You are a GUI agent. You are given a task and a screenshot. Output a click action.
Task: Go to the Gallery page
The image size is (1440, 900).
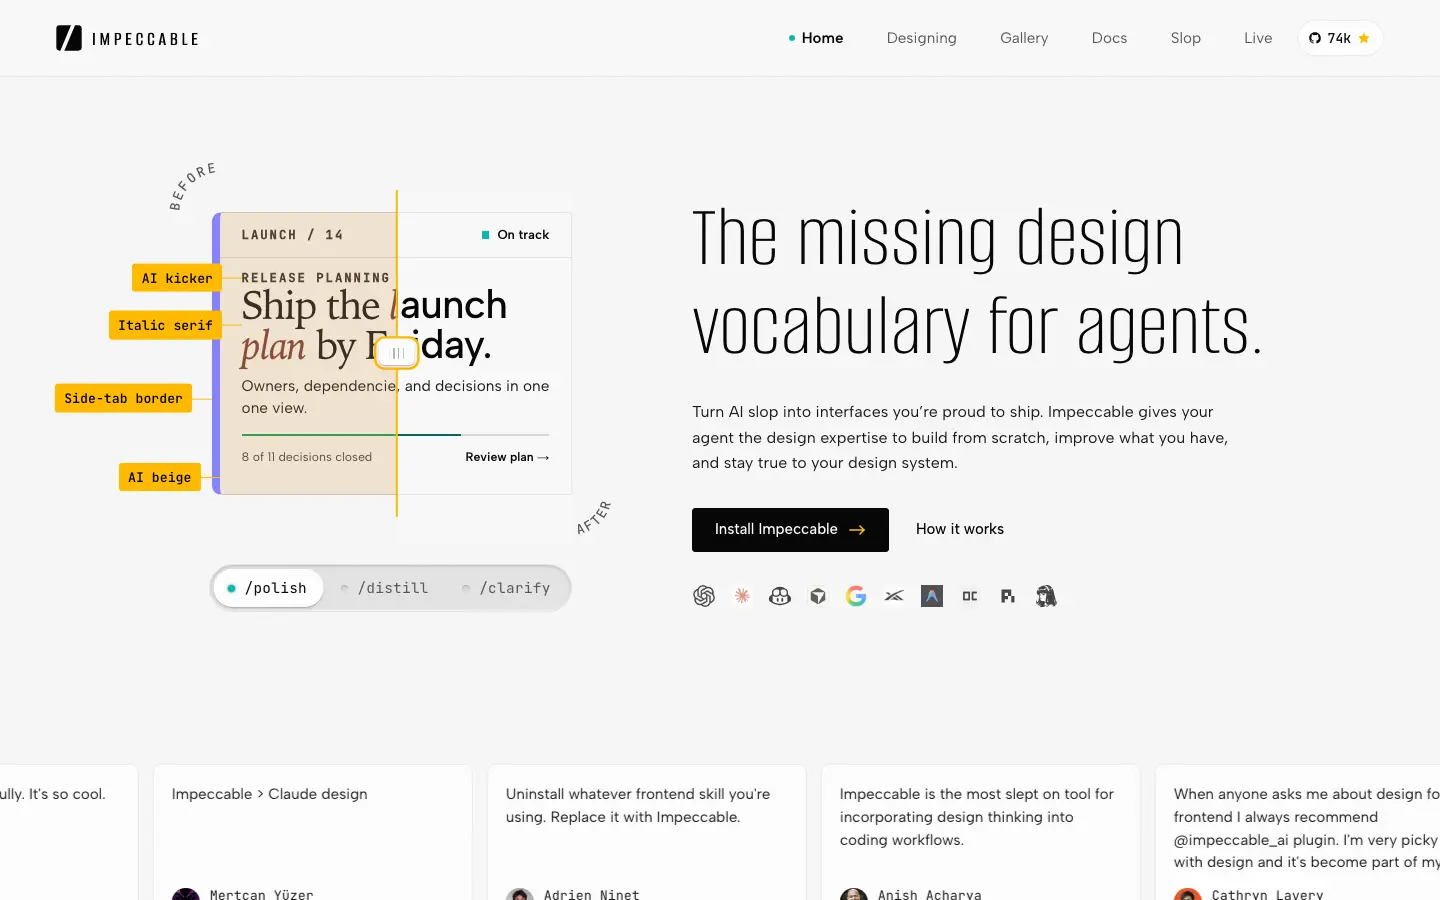(1024, 38)
